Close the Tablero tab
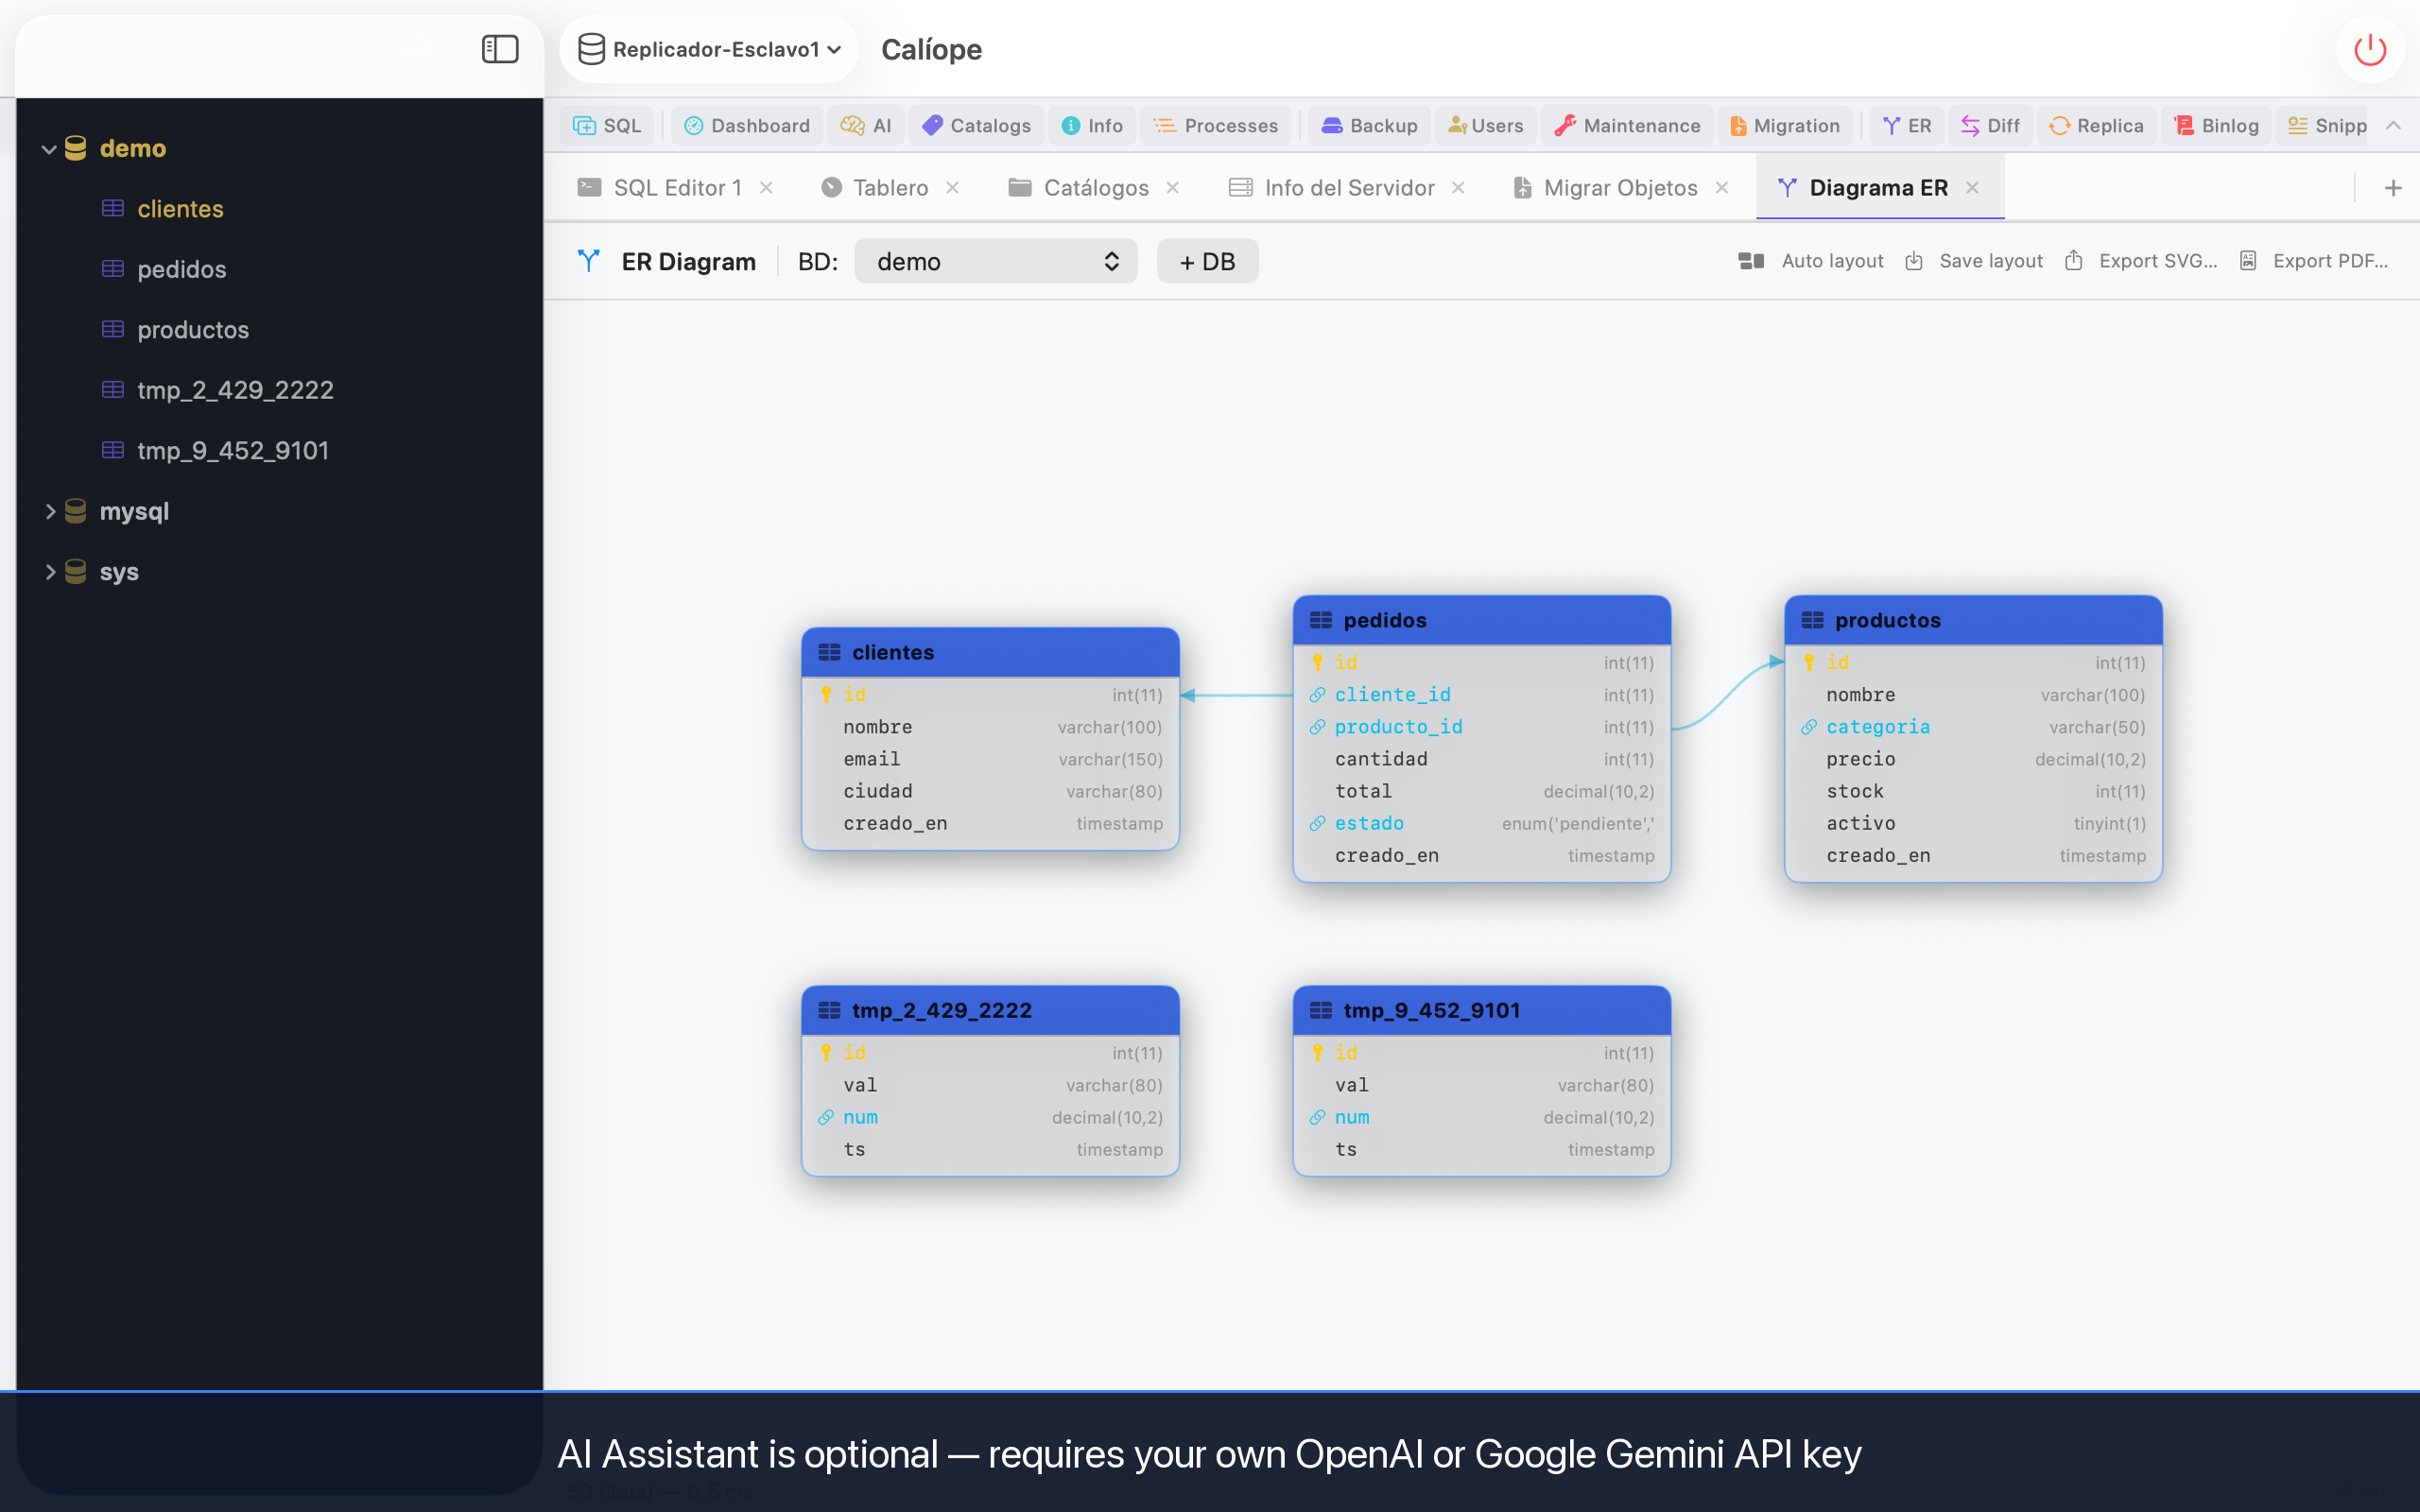Image resolution: width=2420 pixels, height=1512 pixels. coord(953,187)
